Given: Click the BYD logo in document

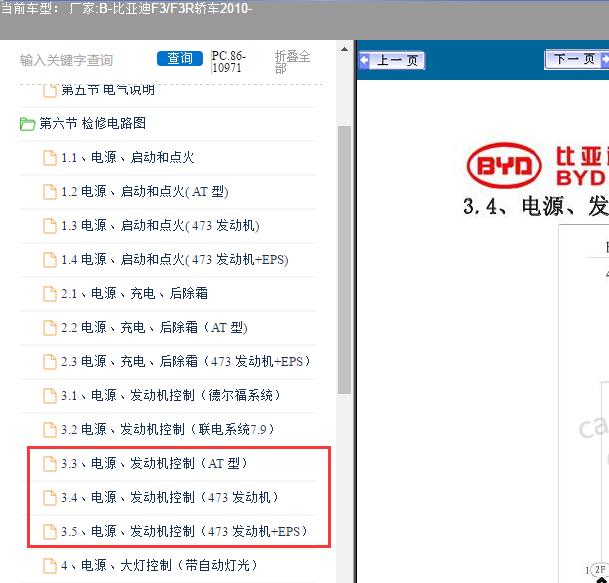Looking at the screenshot, I should [x=504, y=166].
